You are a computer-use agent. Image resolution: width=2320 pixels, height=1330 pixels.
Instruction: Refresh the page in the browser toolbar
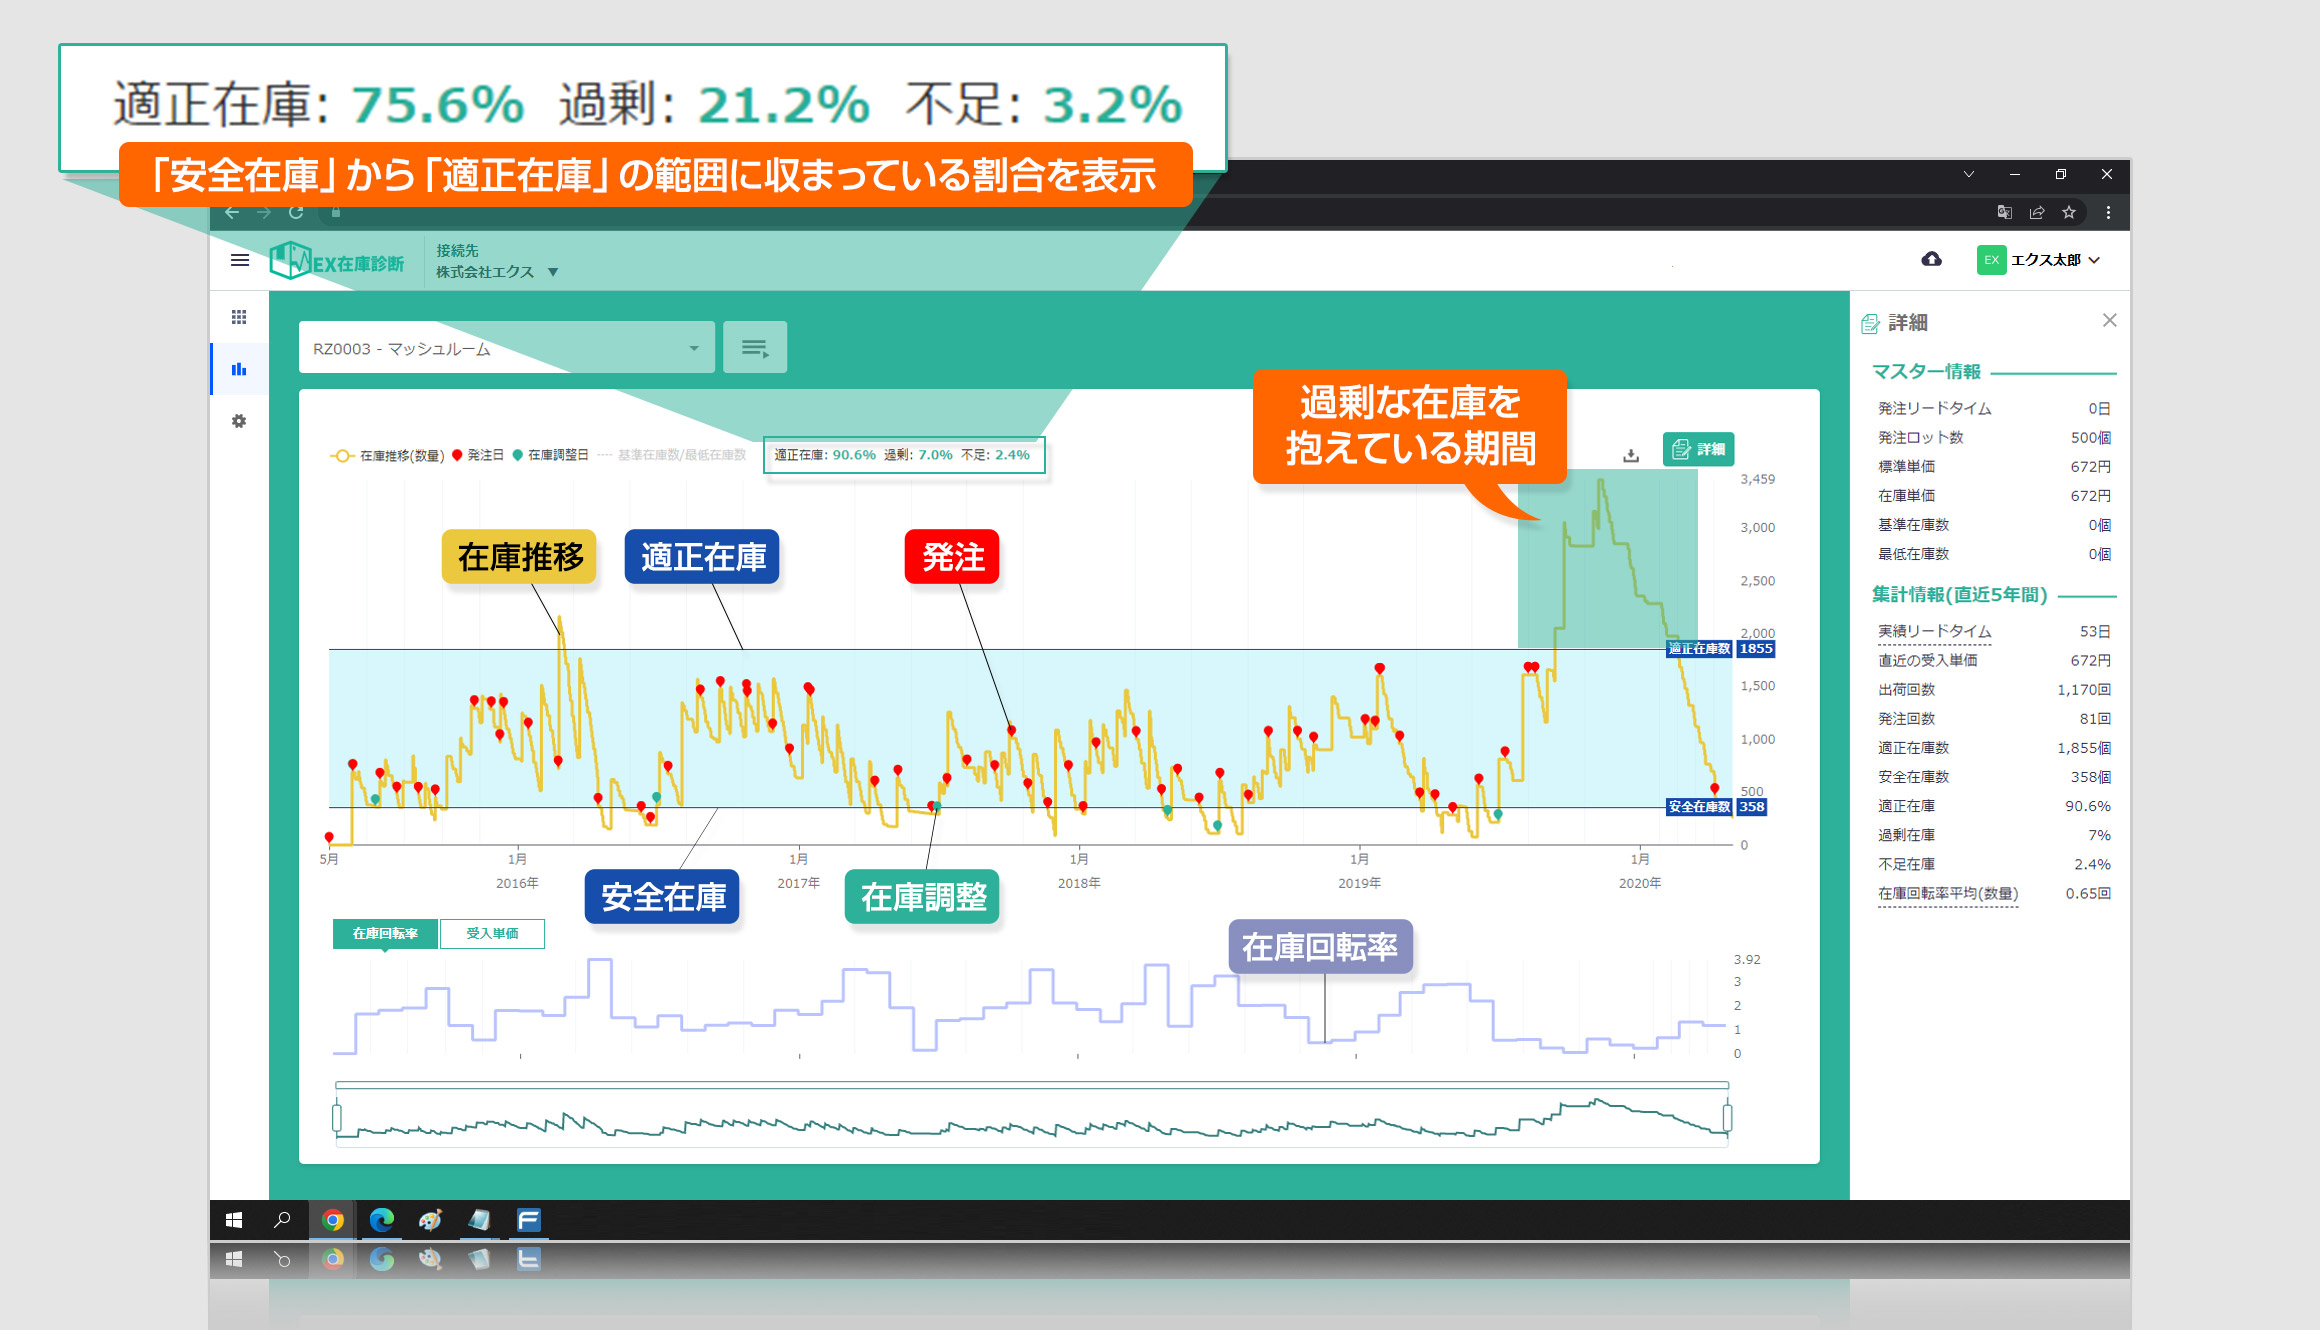(297, 213)
